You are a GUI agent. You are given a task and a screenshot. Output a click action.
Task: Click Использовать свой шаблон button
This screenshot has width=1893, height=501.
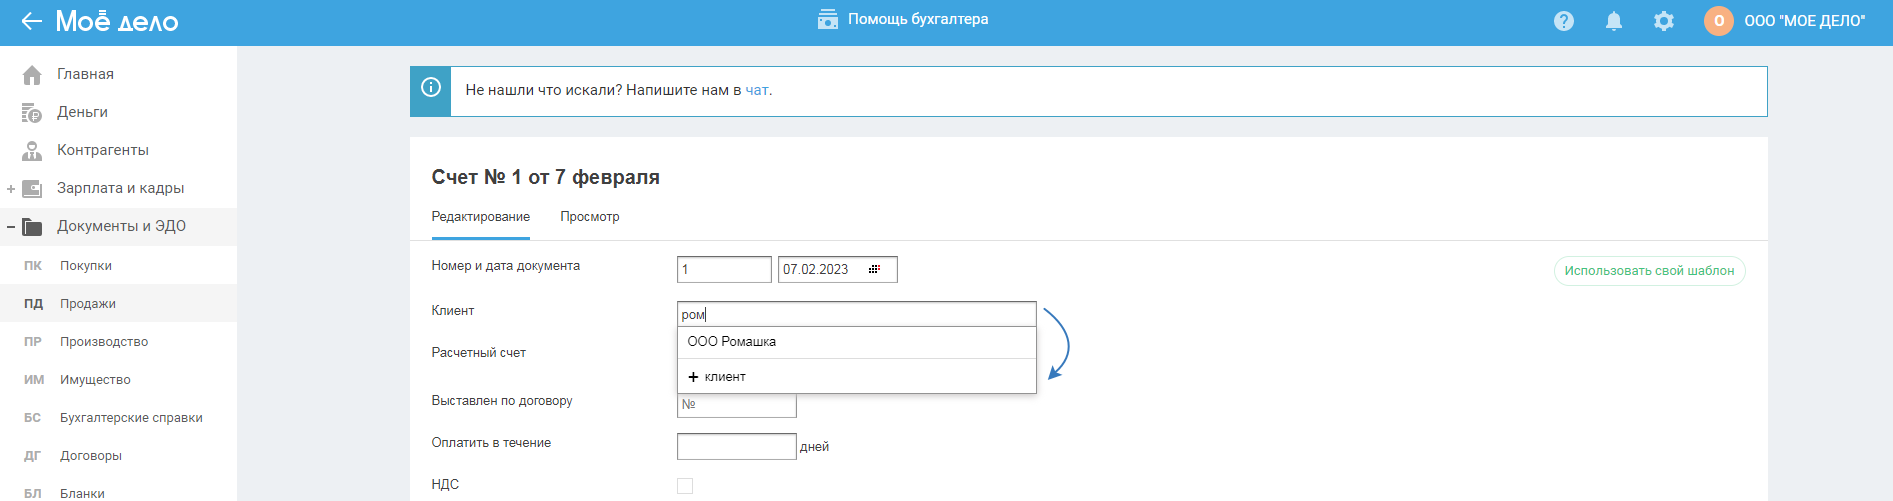[x=1649, y=271]
